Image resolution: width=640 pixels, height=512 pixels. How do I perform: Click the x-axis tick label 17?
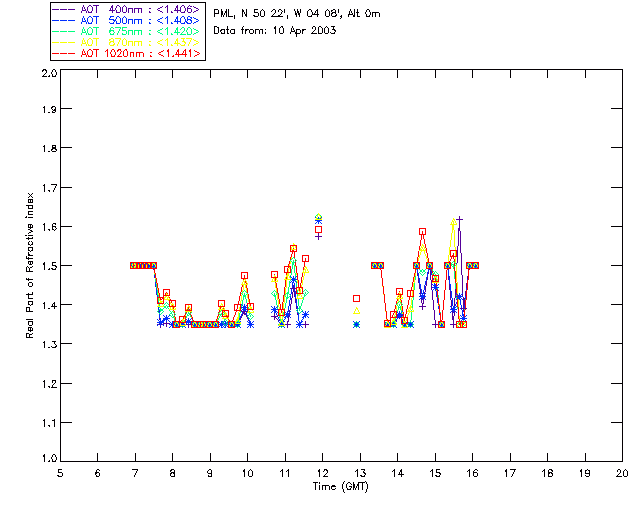[x=510, y=473]
